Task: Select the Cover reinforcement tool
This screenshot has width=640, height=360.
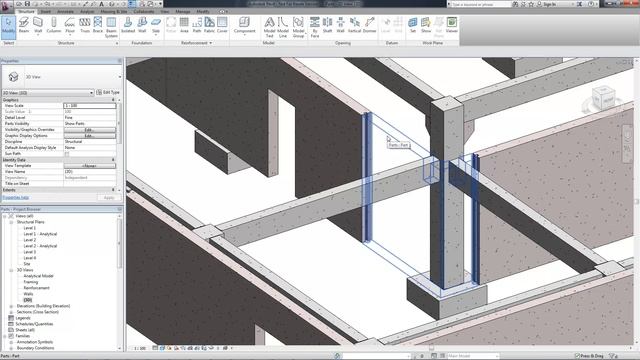Action: pos(222,25)
